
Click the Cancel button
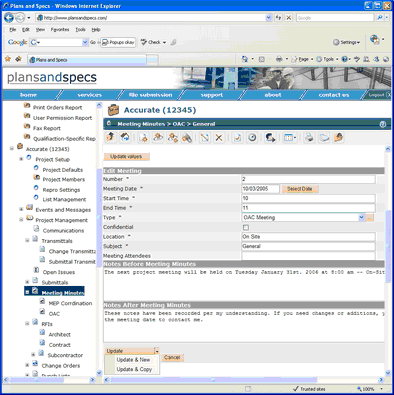coord(172,357)
